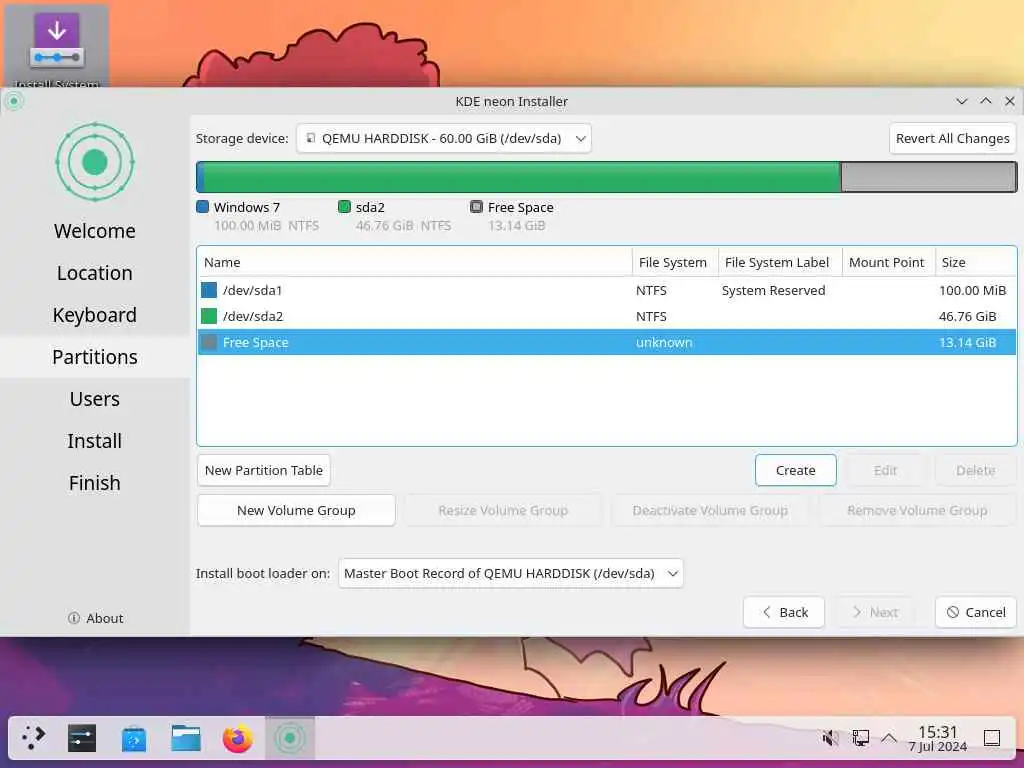Open the About link
1024x768 pixels.
pyautogui.click(x=95, y=618)
